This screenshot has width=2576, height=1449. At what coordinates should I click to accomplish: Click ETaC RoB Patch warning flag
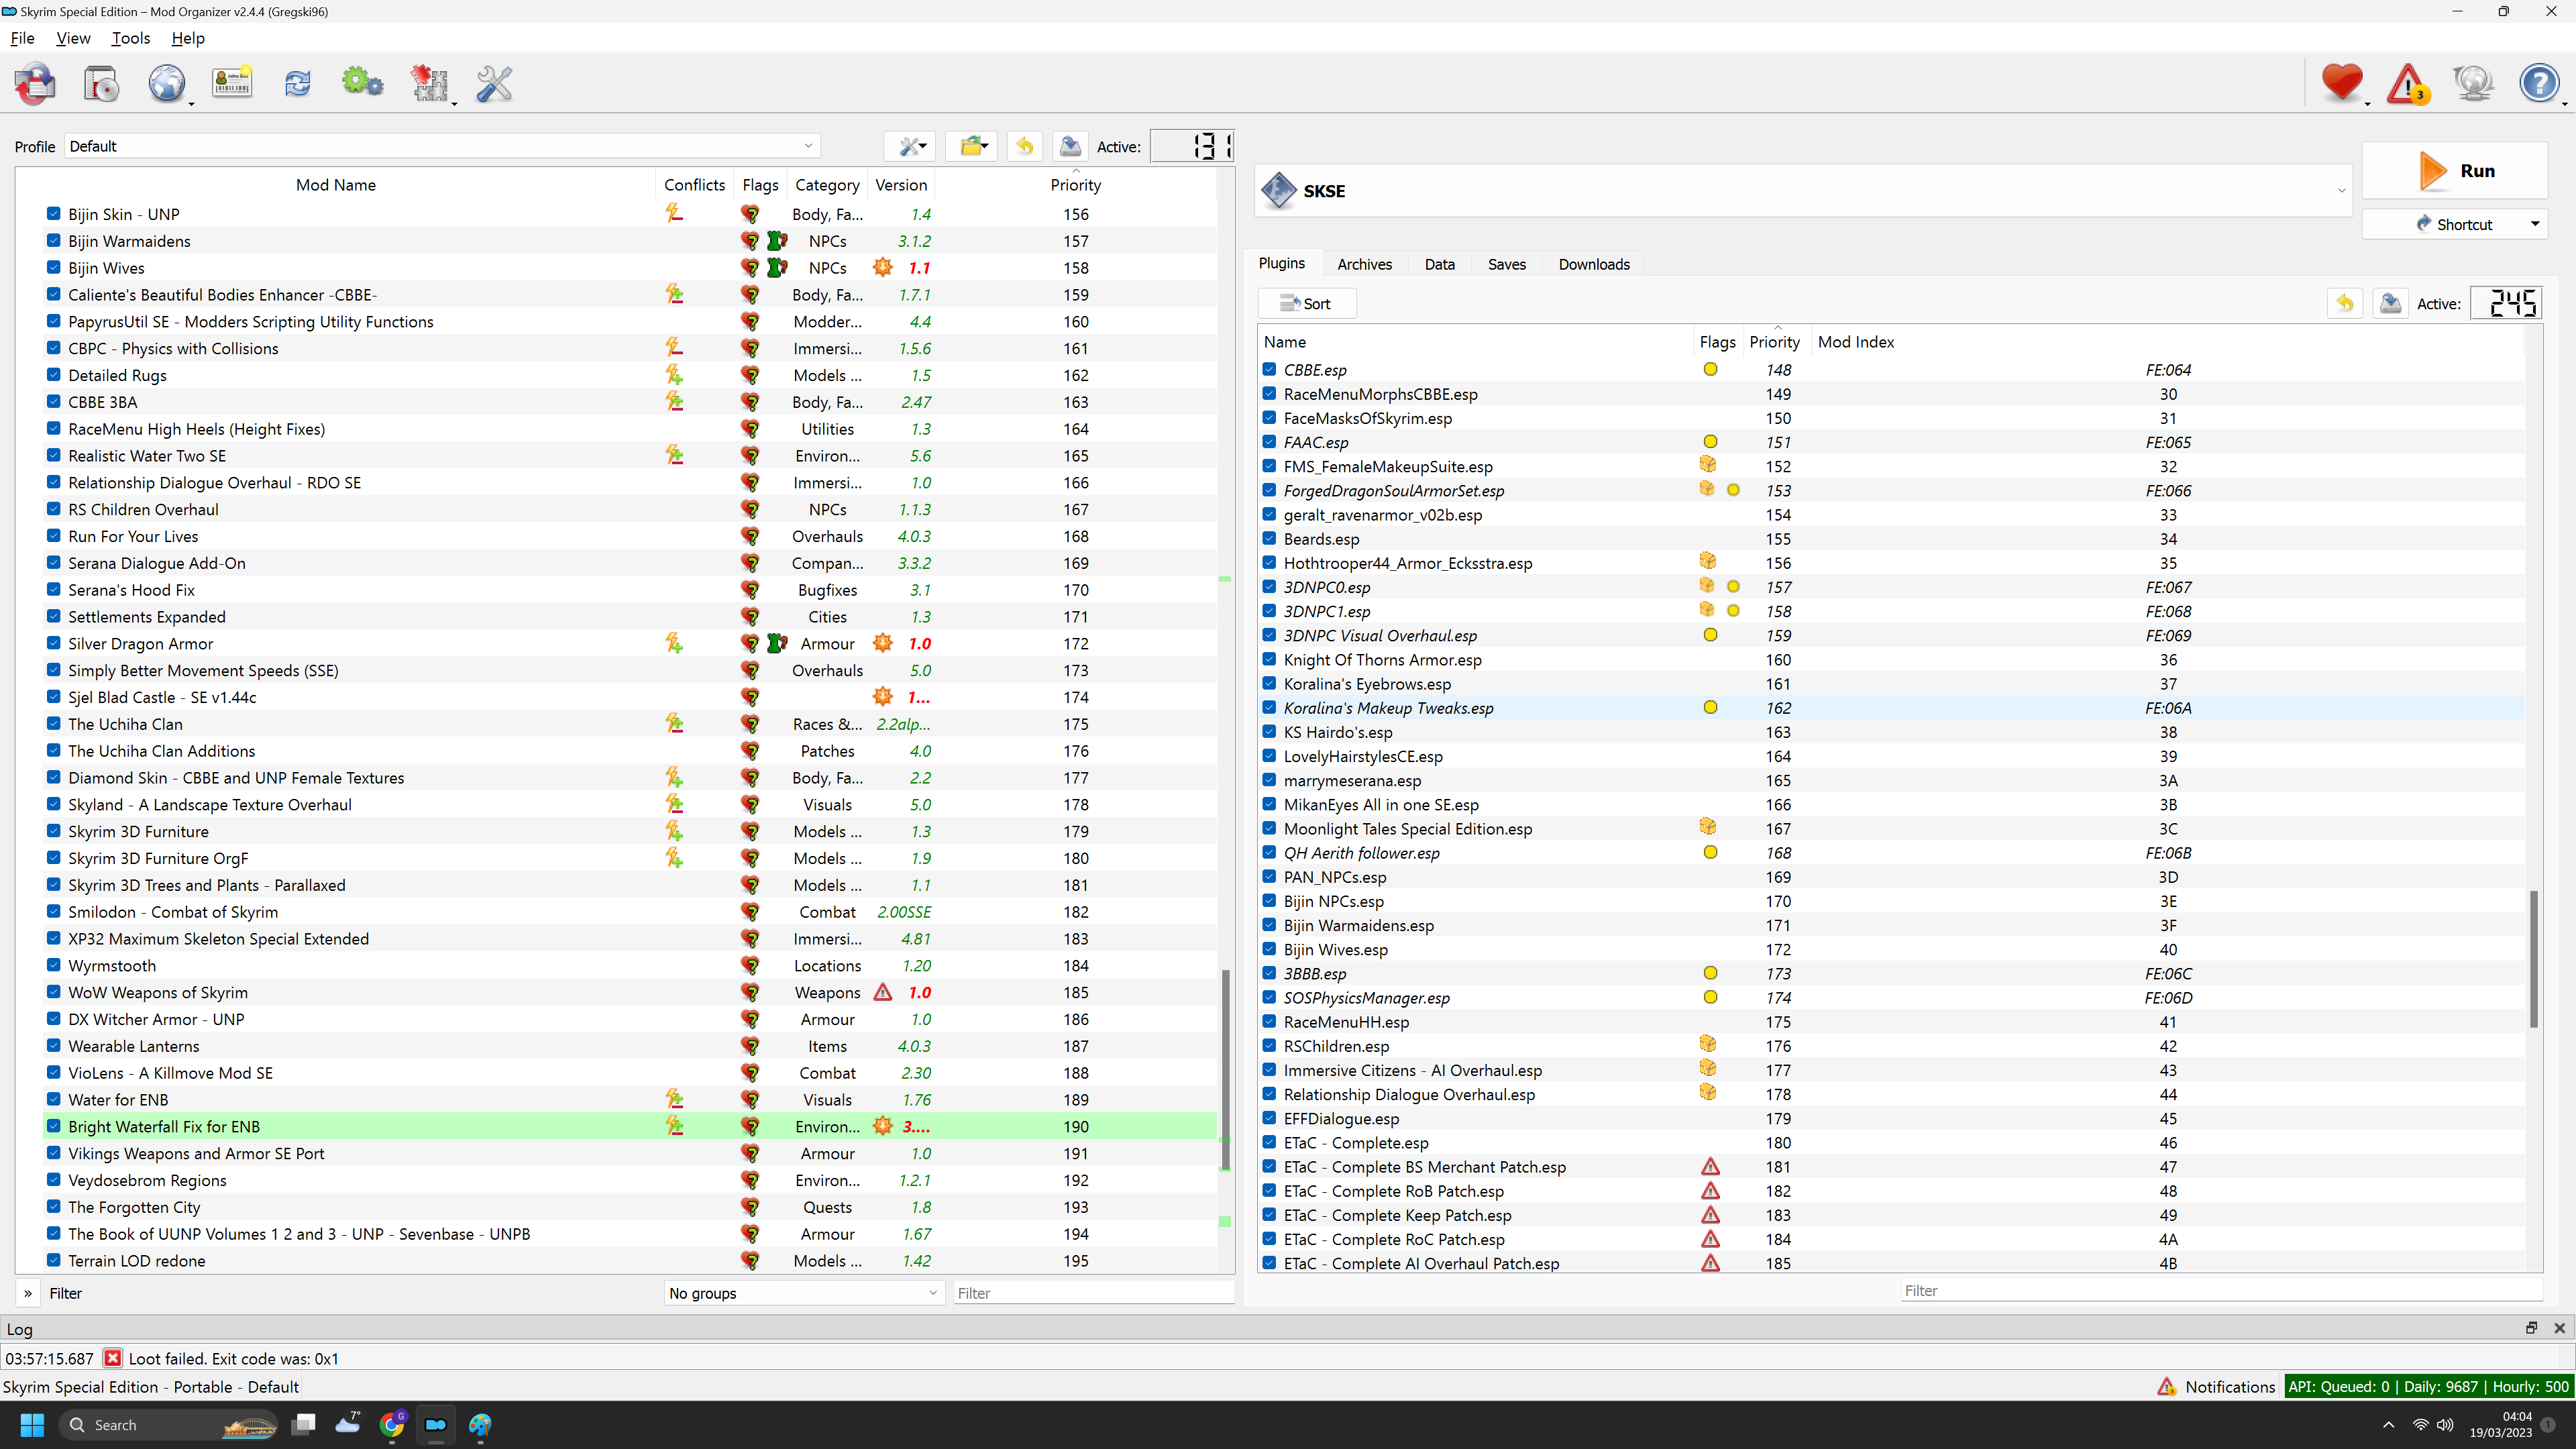pos(1710,1191)
